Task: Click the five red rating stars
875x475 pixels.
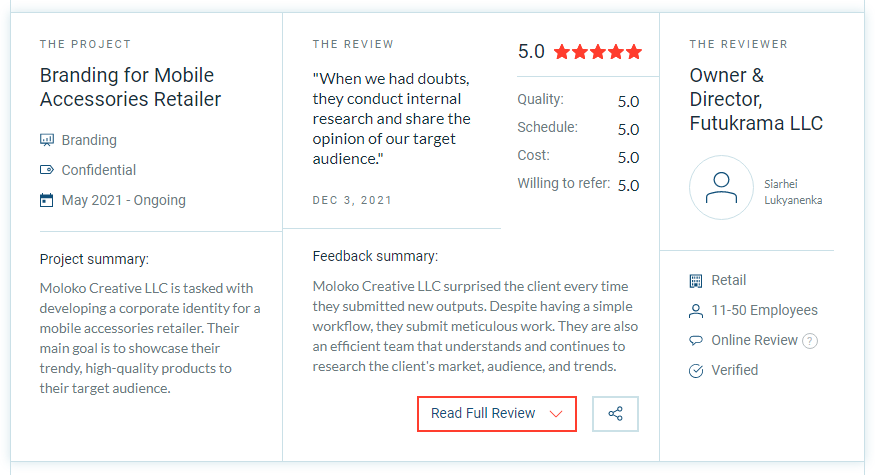Action: coord(597,52)
